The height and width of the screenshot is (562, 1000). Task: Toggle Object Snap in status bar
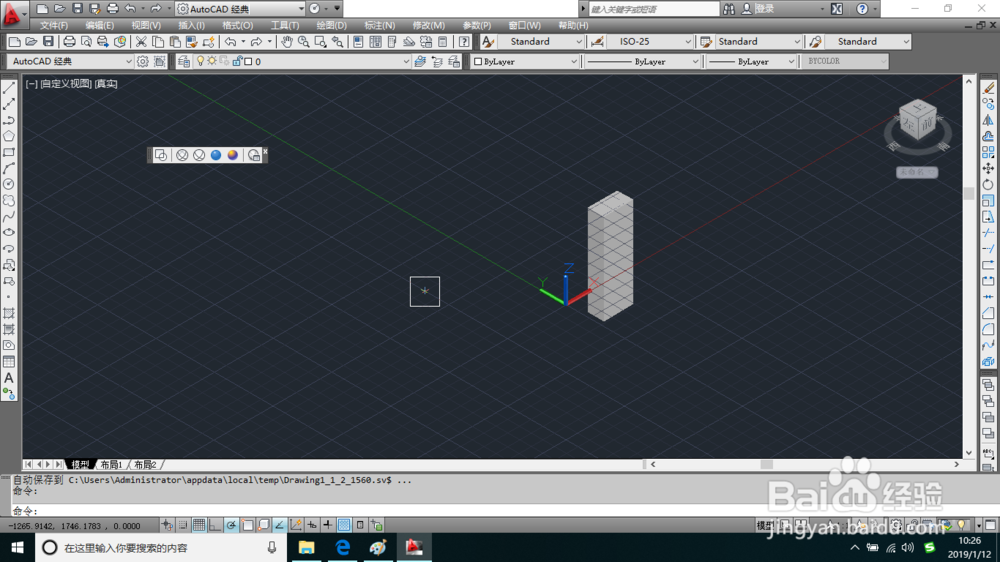point(247,525)
